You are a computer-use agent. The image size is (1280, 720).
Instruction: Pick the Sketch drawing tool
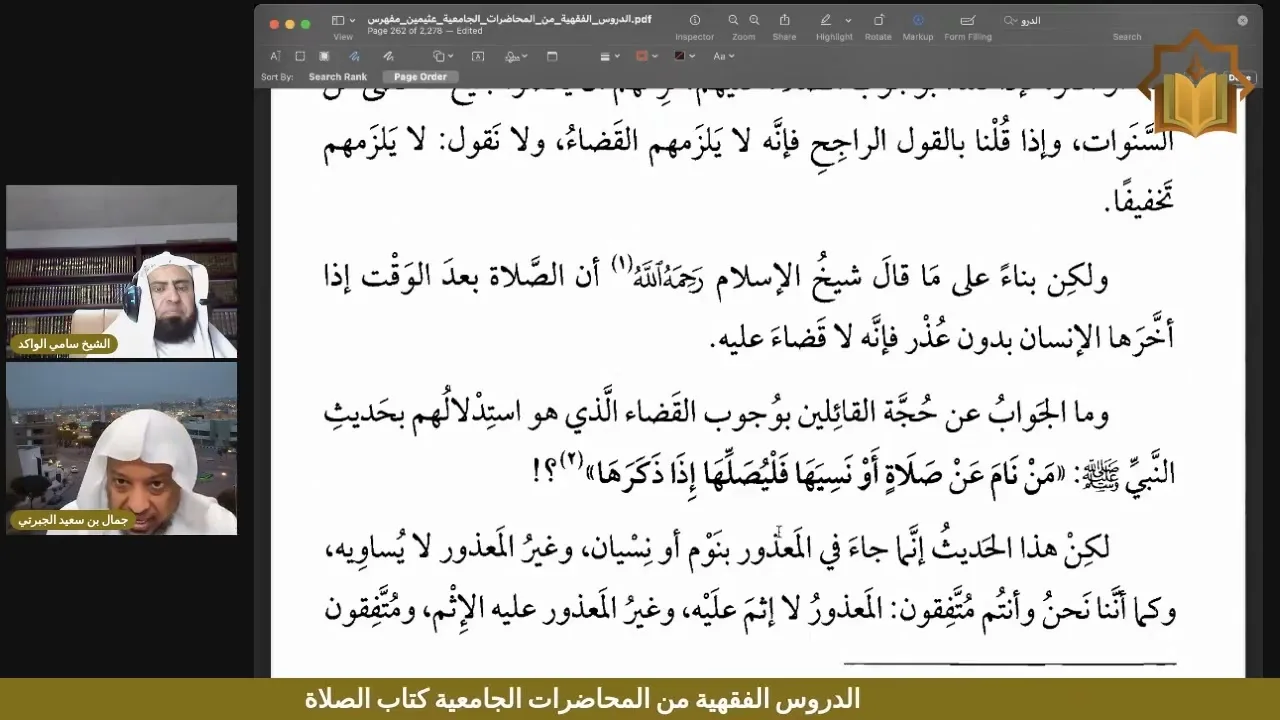pyautogui.click(x=355, y=57)
